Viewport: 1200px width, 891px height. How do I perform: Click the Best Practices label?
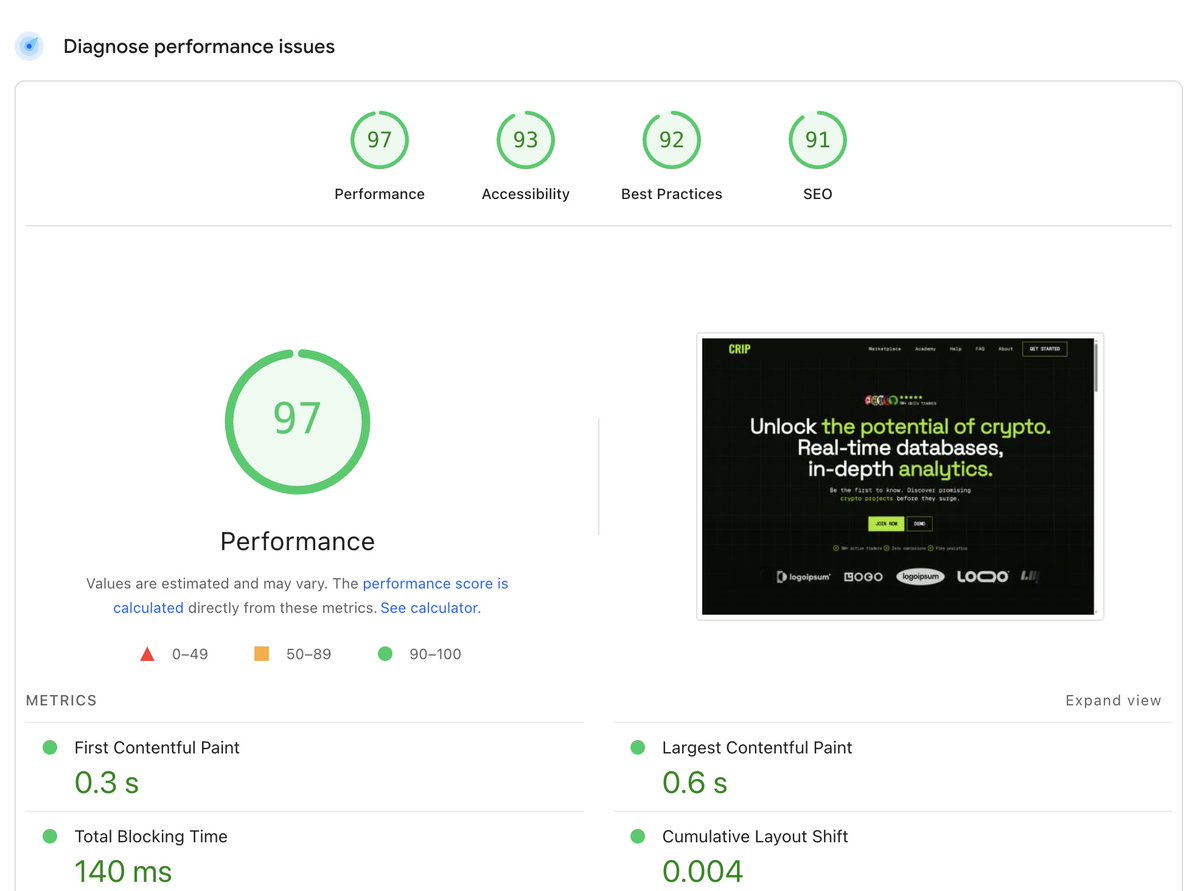(x=671, y=194)
